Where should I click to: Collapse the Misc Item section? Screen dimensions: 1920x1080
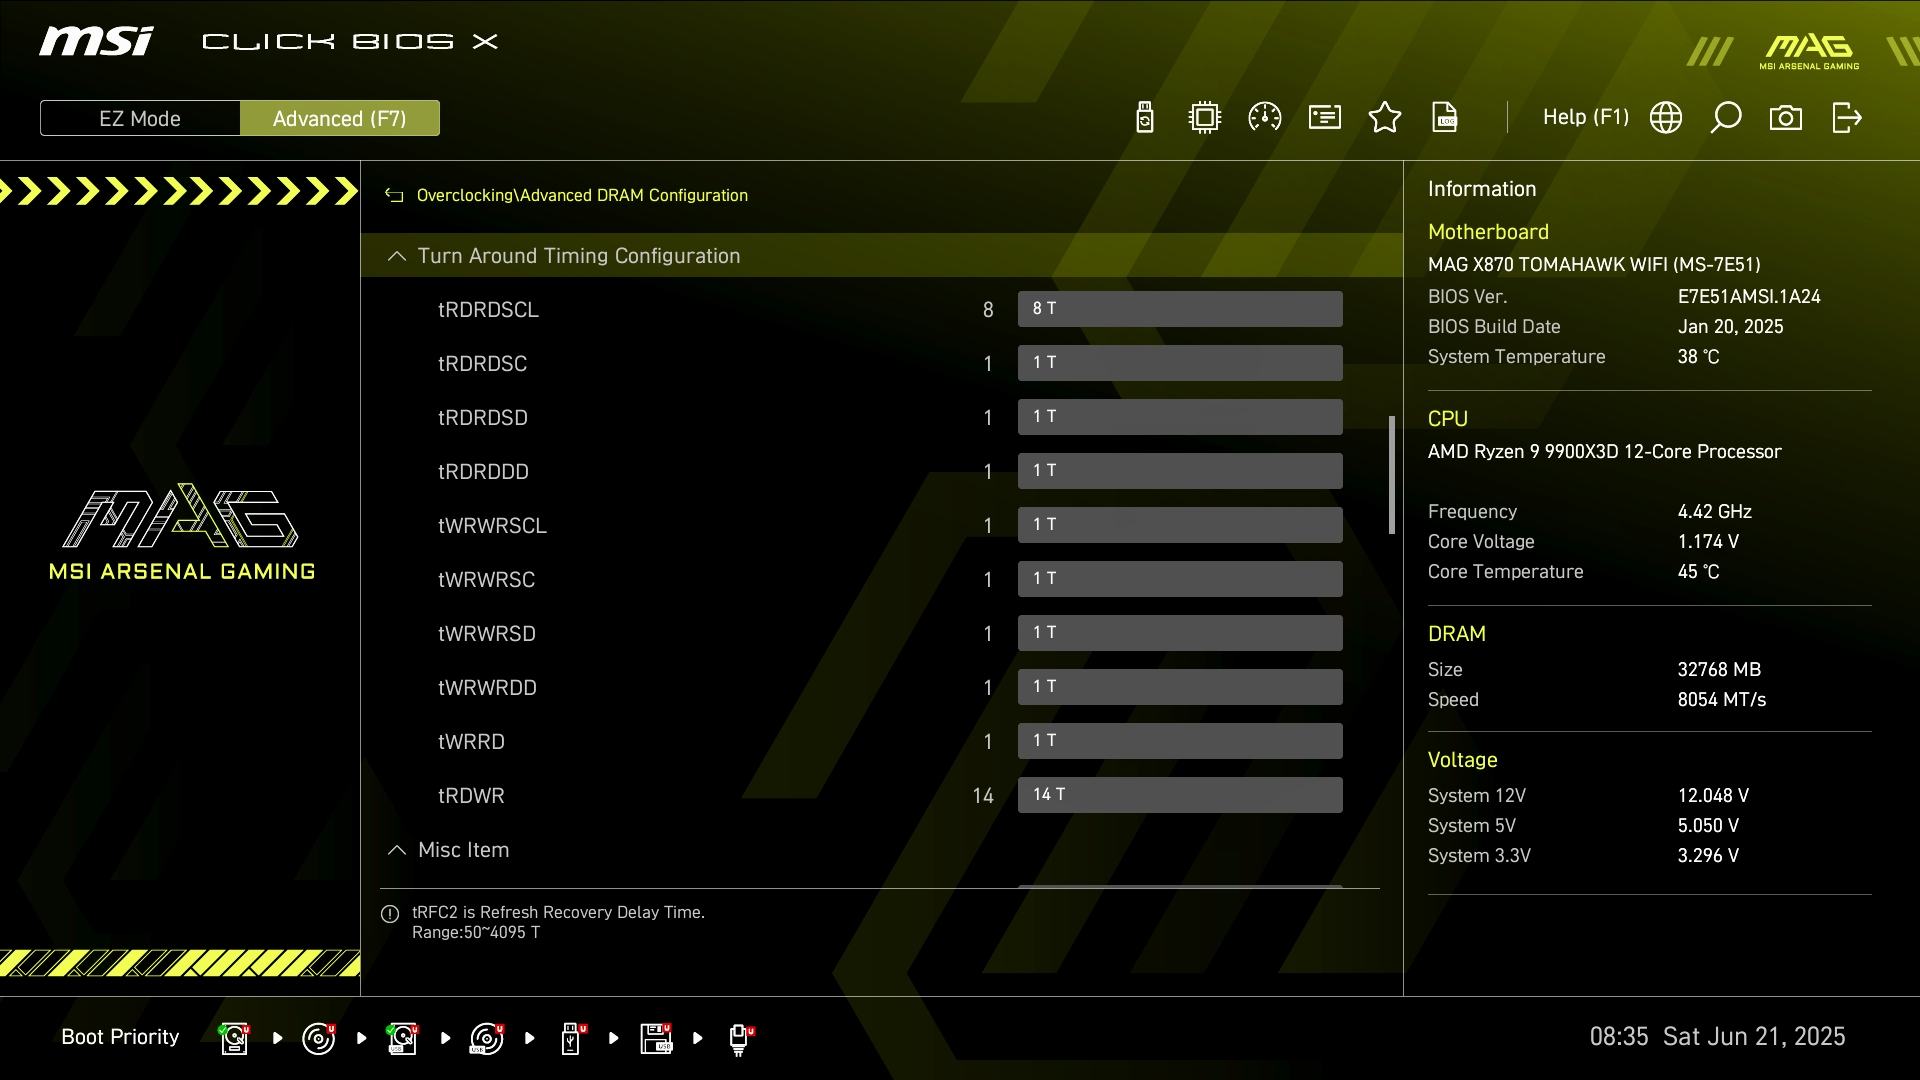(x=397, y=850)
